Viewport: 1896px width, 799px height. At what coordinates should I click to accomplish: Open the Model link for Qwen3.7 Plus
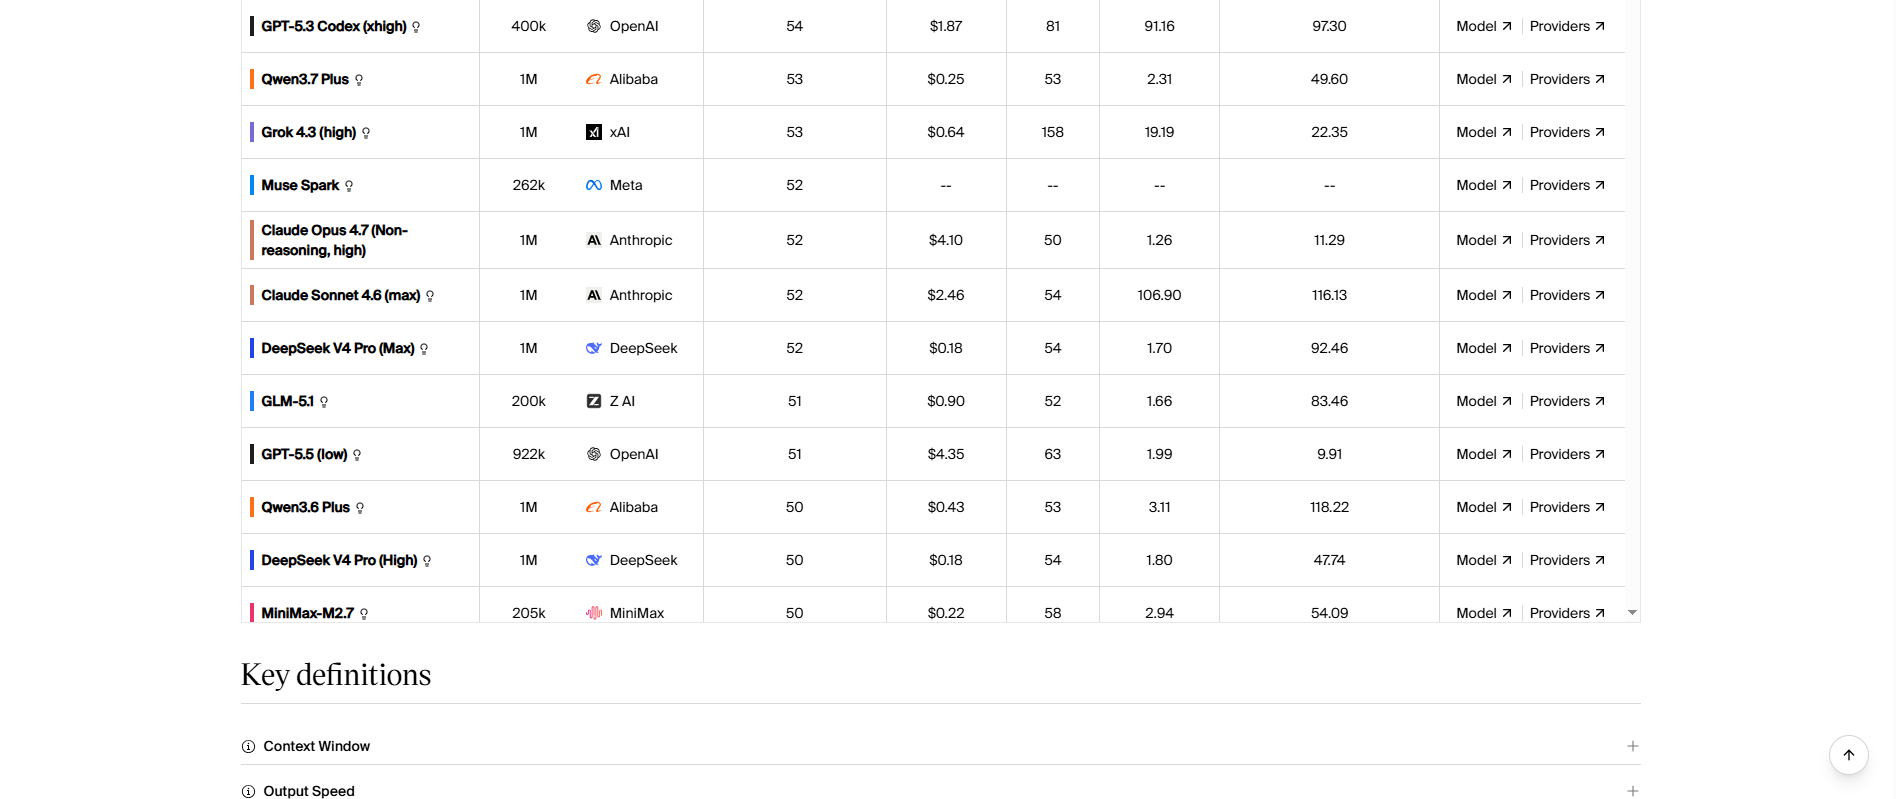[x=1484, y=79]
